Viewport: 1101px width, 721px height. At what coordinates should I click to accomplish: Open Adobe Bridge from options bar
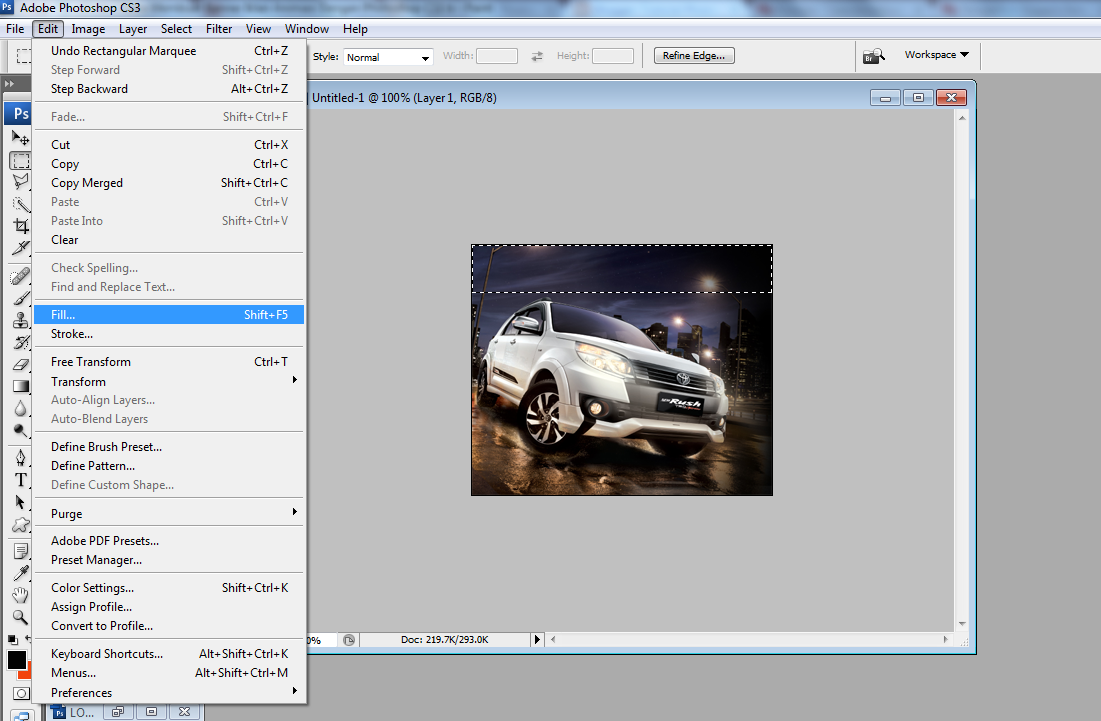[873, 55]
